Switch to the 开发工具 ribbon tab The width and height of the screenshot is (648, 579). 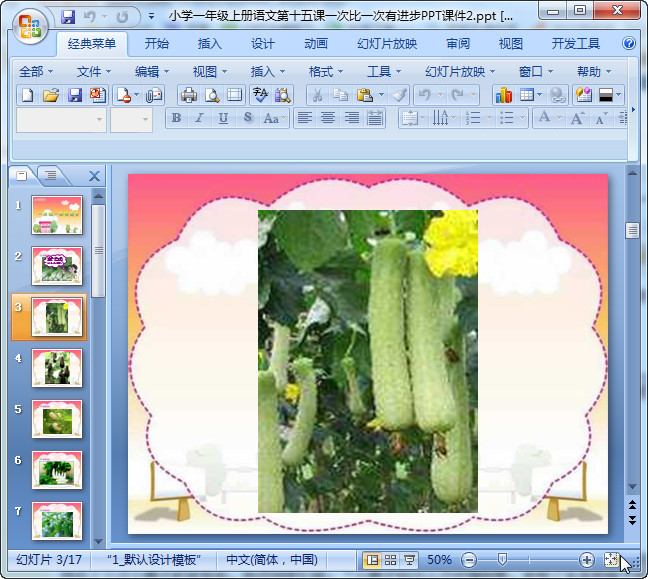(575, 43)
